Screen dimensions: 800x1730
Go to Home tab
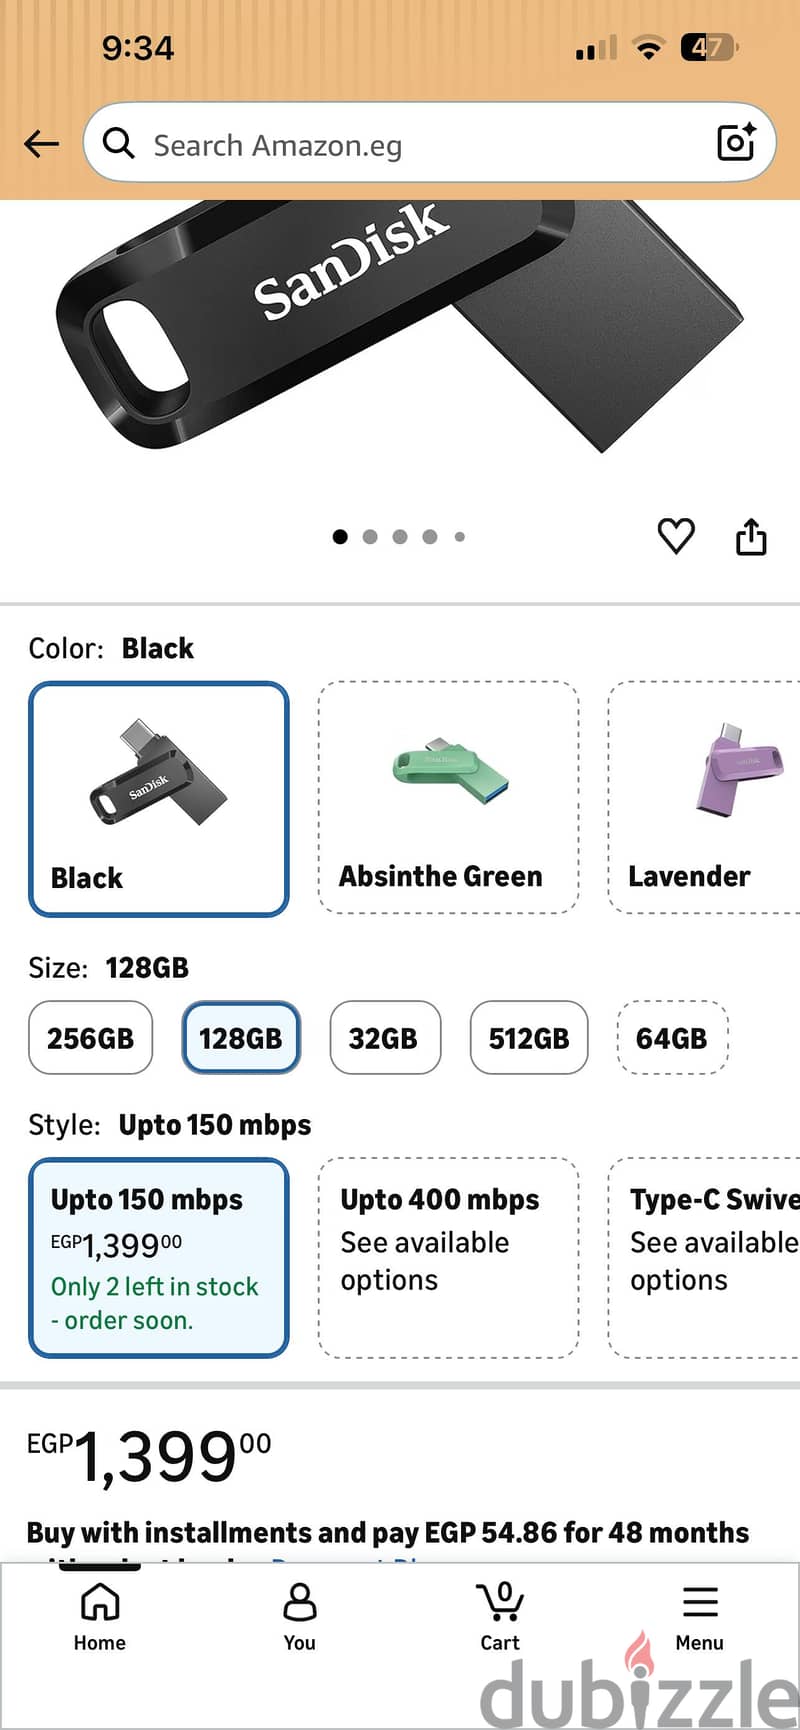tap(100, 1616)
